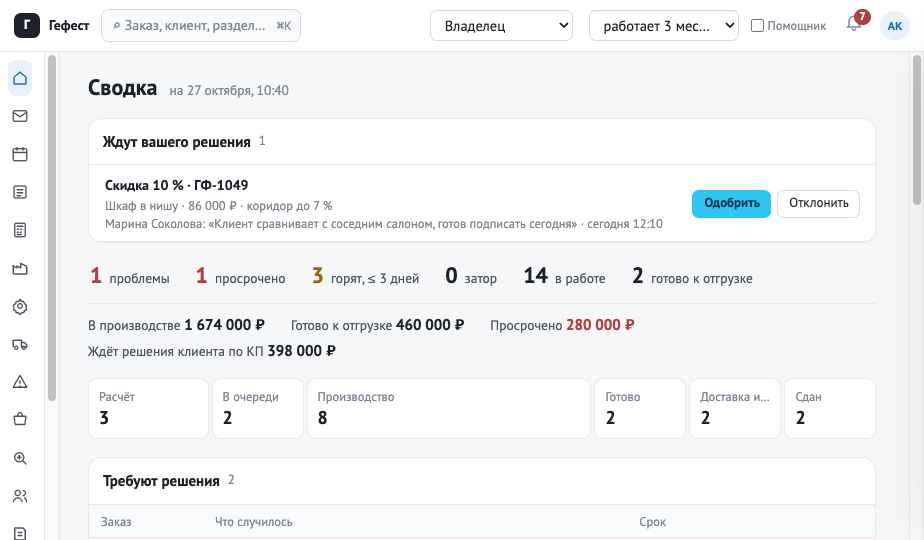Screen dimensions: 924x540
Task: Click the '0 затор' counter
Action: pyautogui.click(x=471, y=276)
